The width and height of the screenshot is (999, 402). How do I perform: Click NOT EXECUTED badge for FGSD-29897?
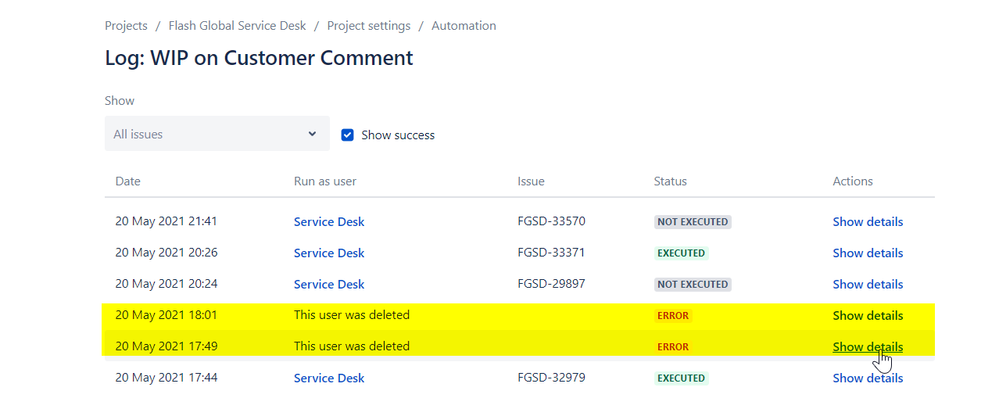tap(693, 284)
